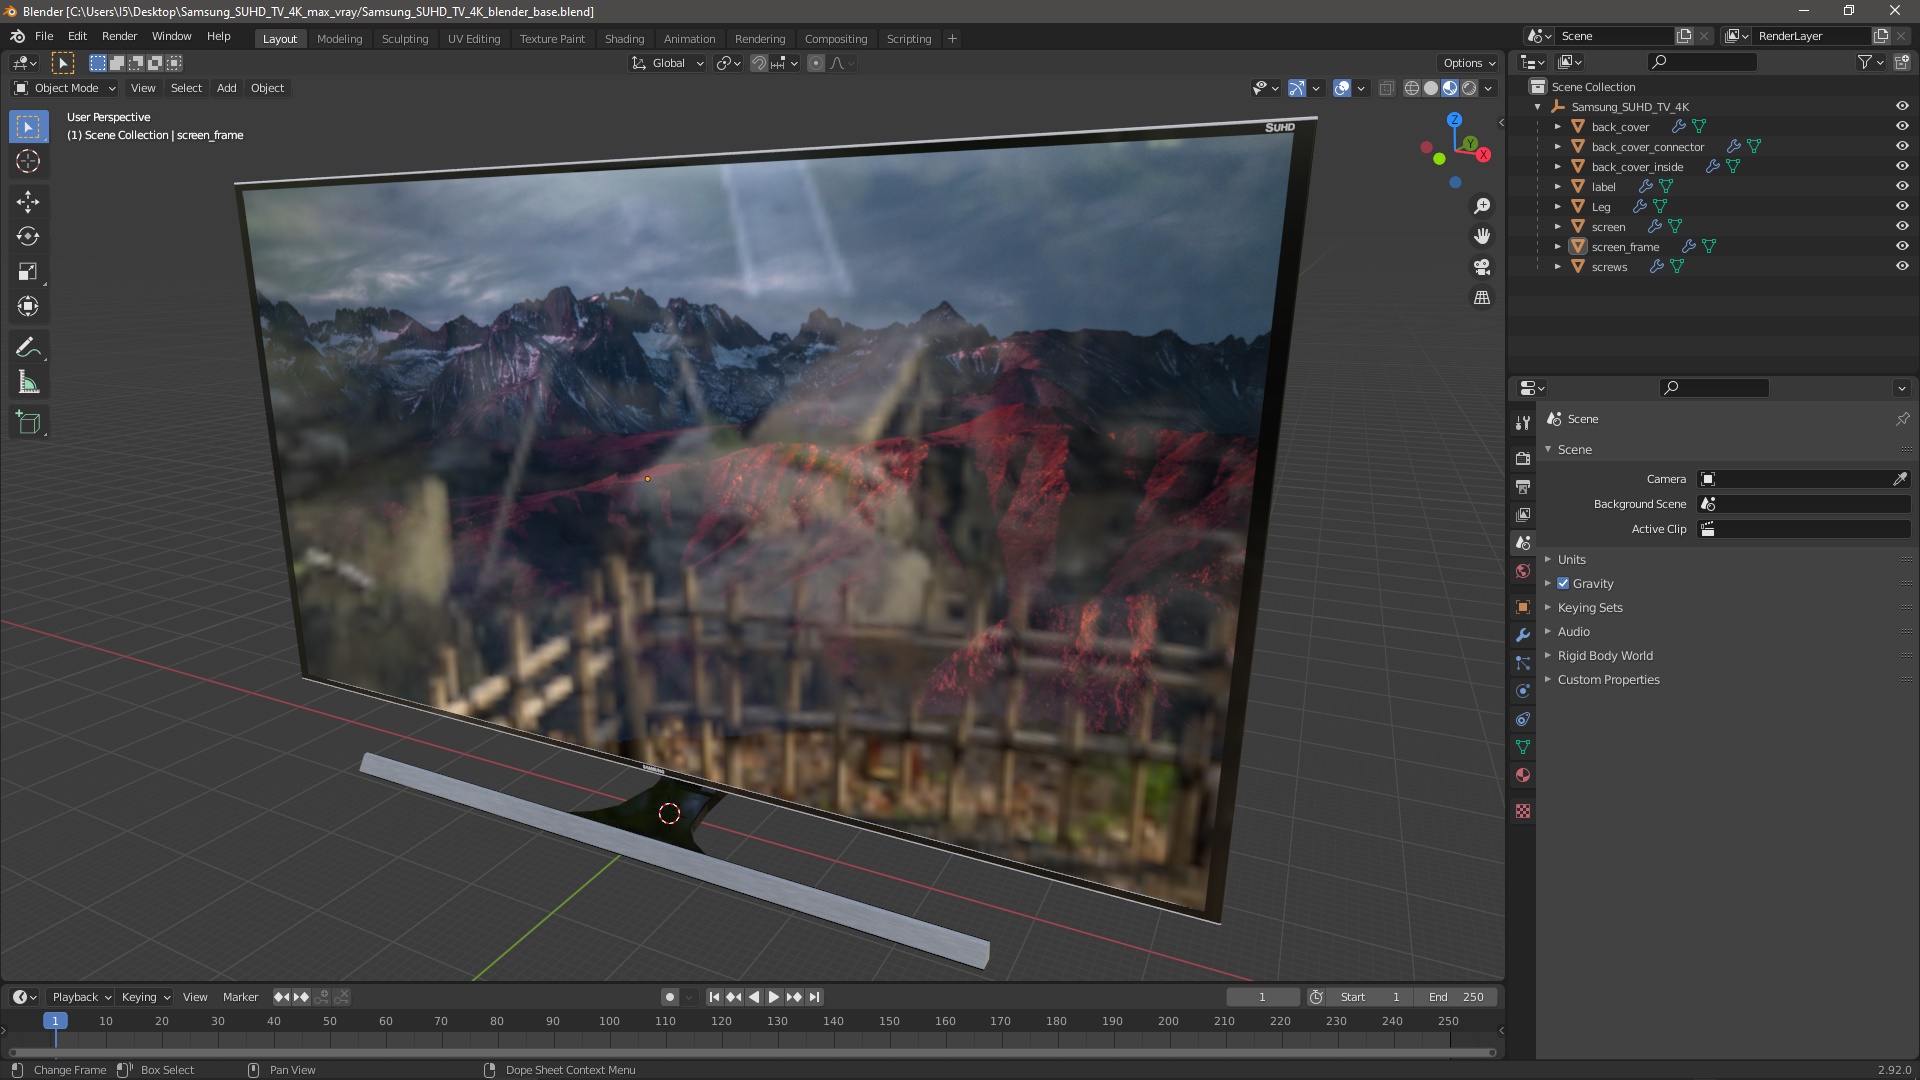Open the Render menu
Screen dimensions: 1920x1080
click(119, 36)
